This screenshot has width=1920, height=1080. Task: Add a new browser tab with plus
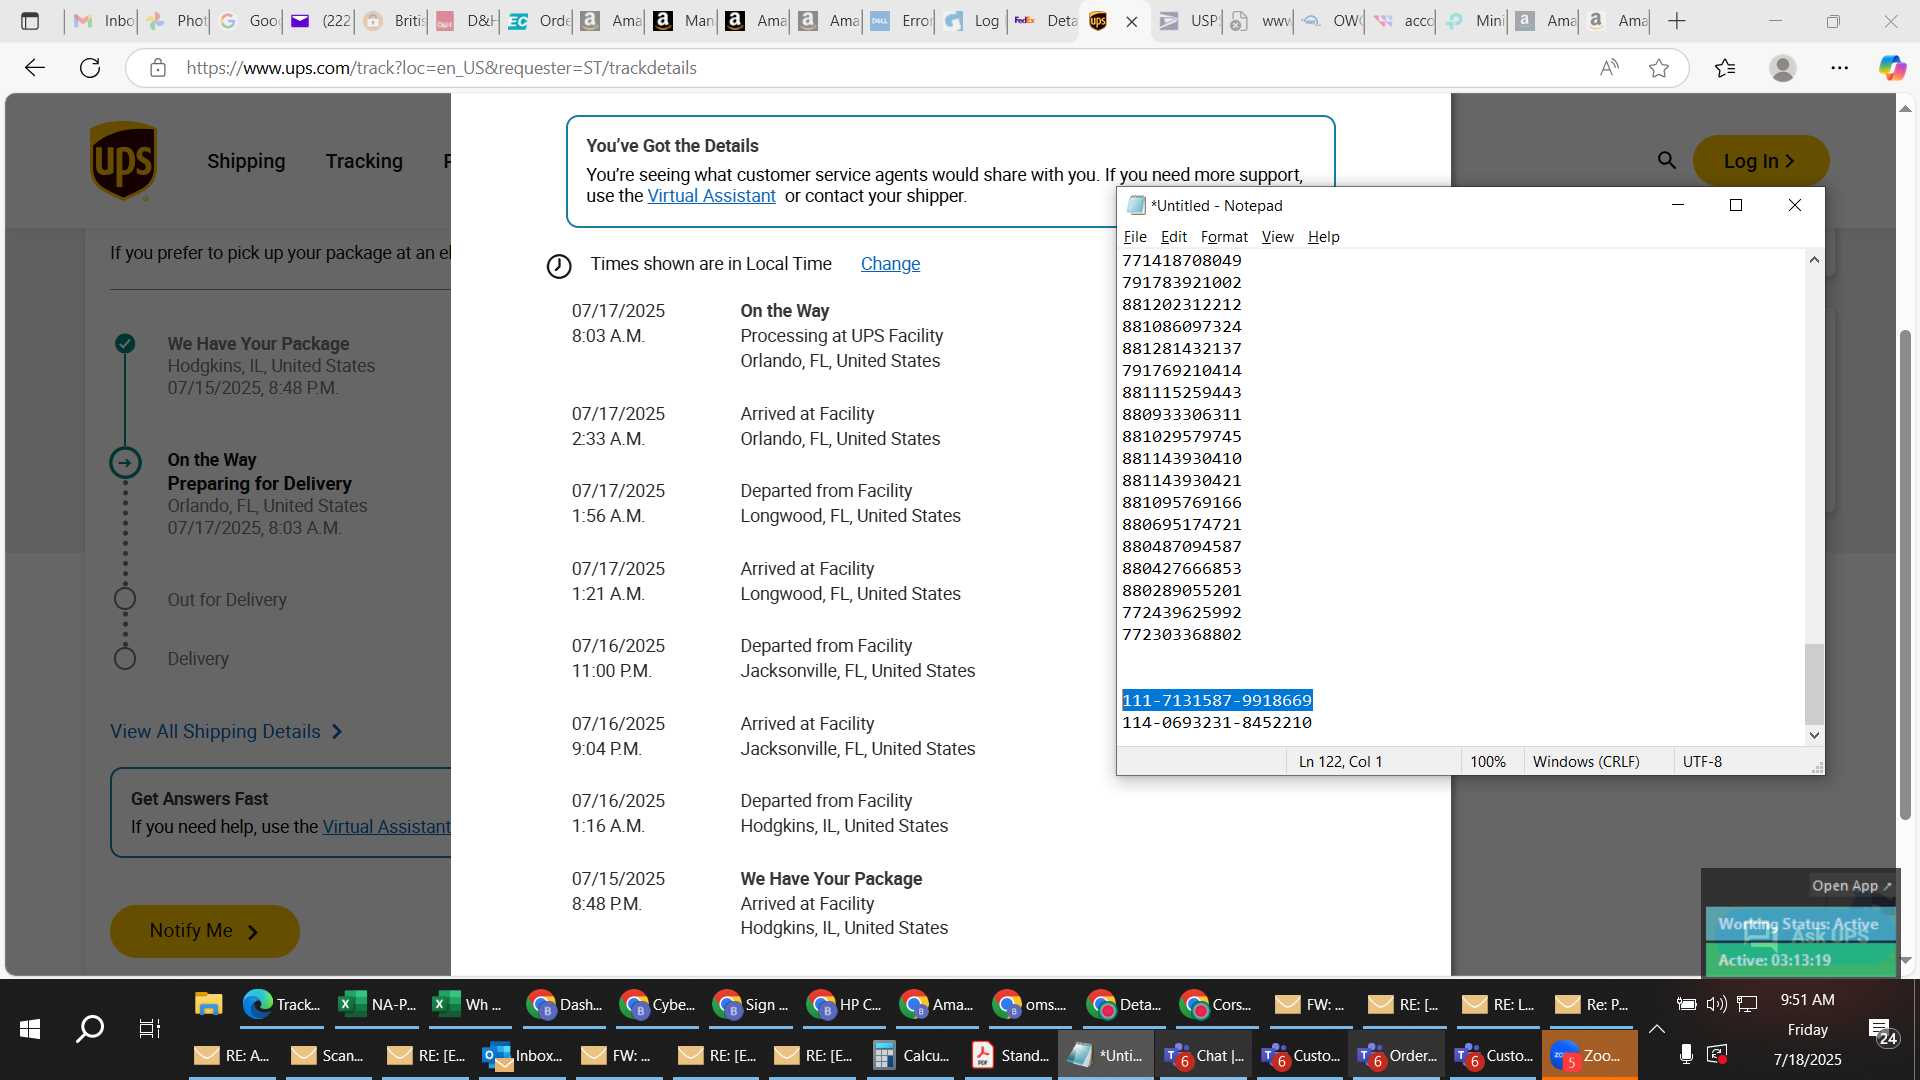point(1677,21)
